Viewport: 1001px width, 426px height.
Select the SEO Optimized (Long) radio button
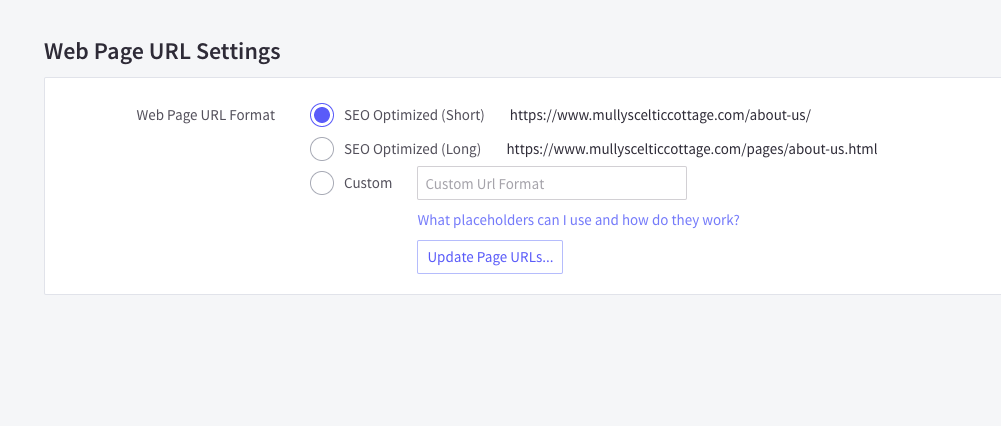tap(322, 149)
